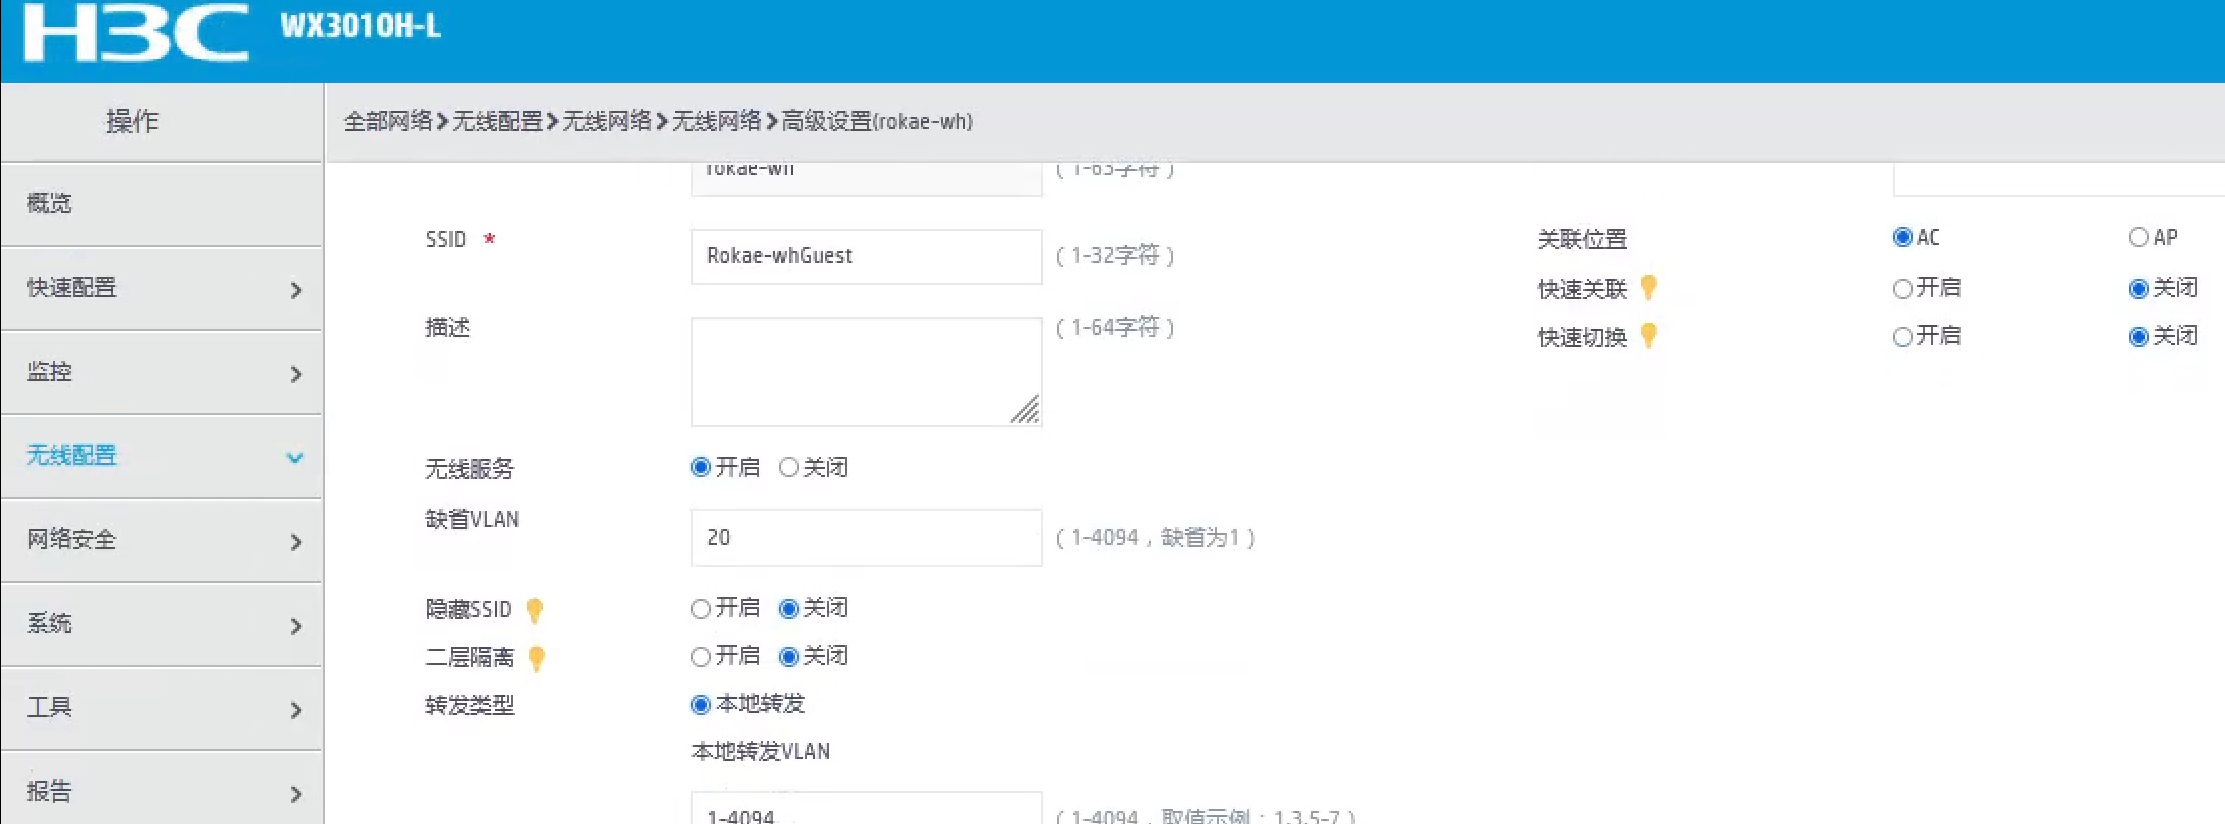Select AP for 关联位置
This screenshot has height=824, width=2225.
[2138, 237]
